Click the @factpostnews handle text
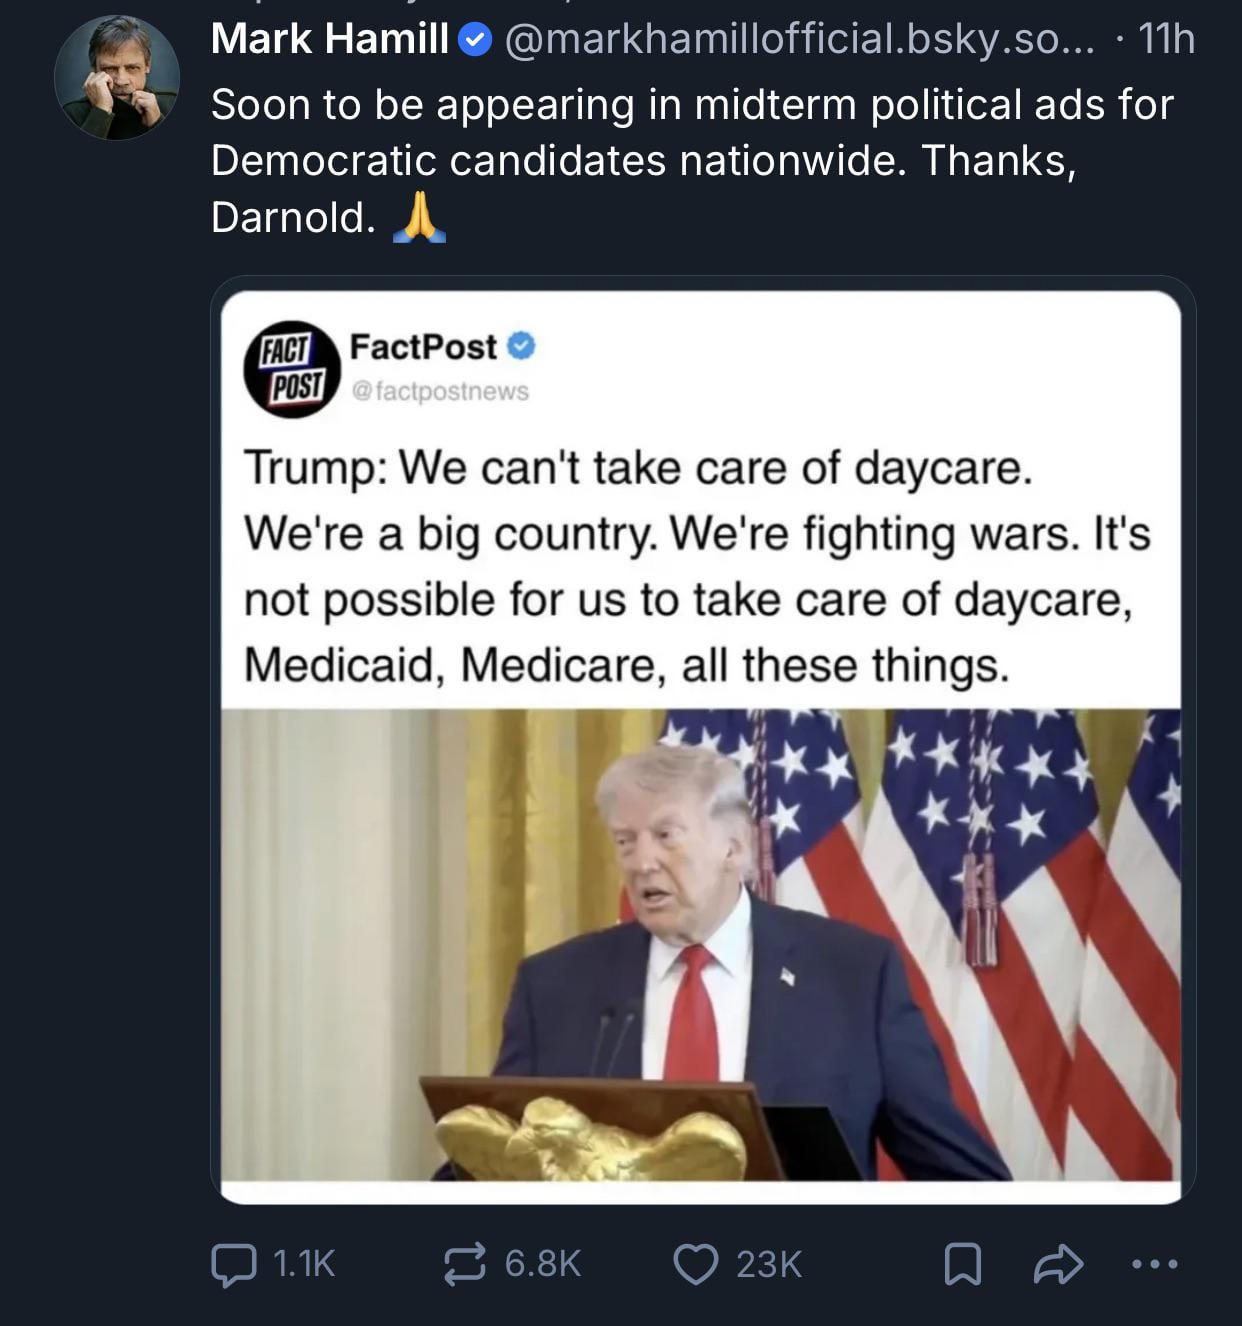1242x1326 pixels. (439, 391)
